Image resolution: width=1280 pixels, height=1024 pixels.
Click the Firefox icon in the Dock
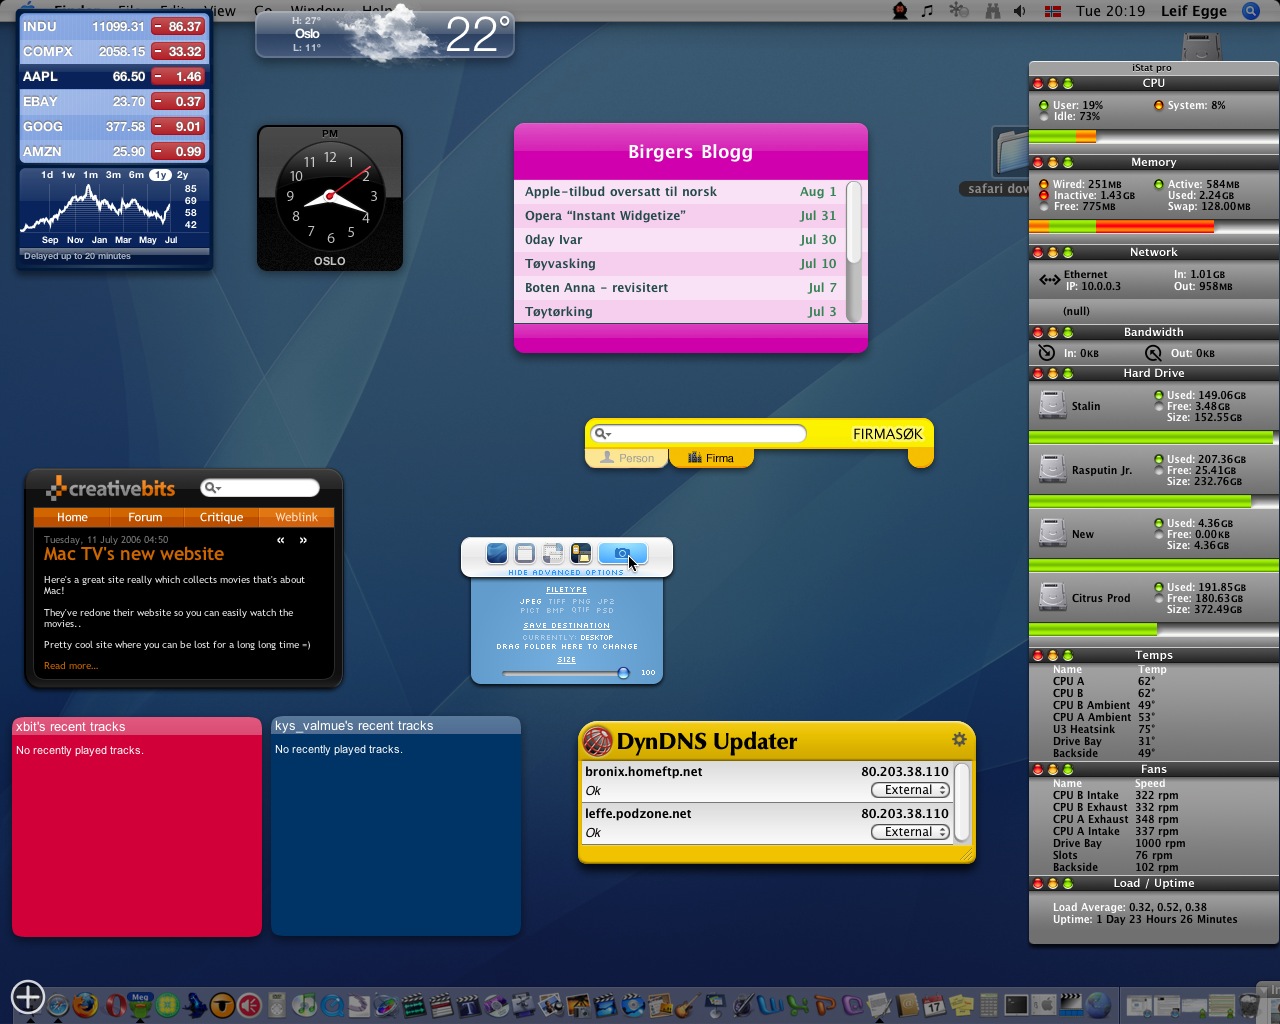tap(86, 1004)
